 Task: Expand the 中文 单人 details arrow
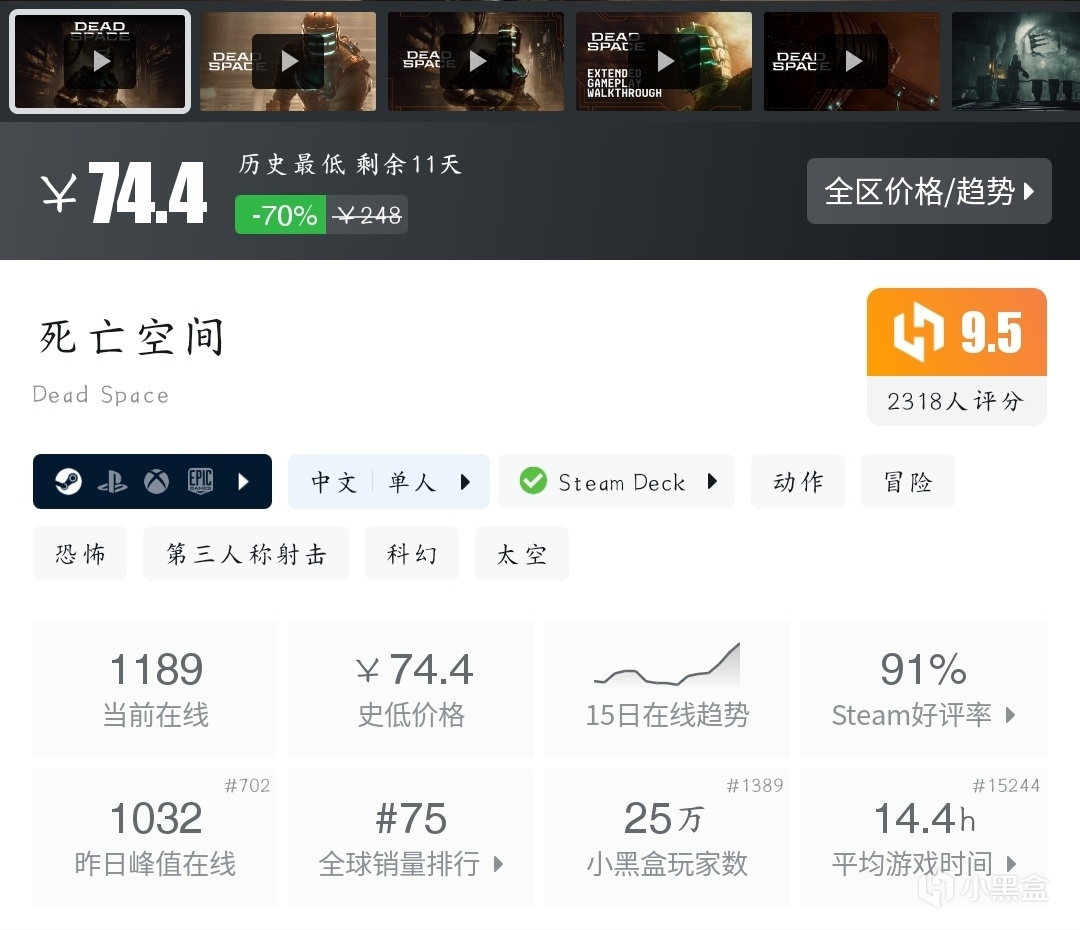(466, 482)
